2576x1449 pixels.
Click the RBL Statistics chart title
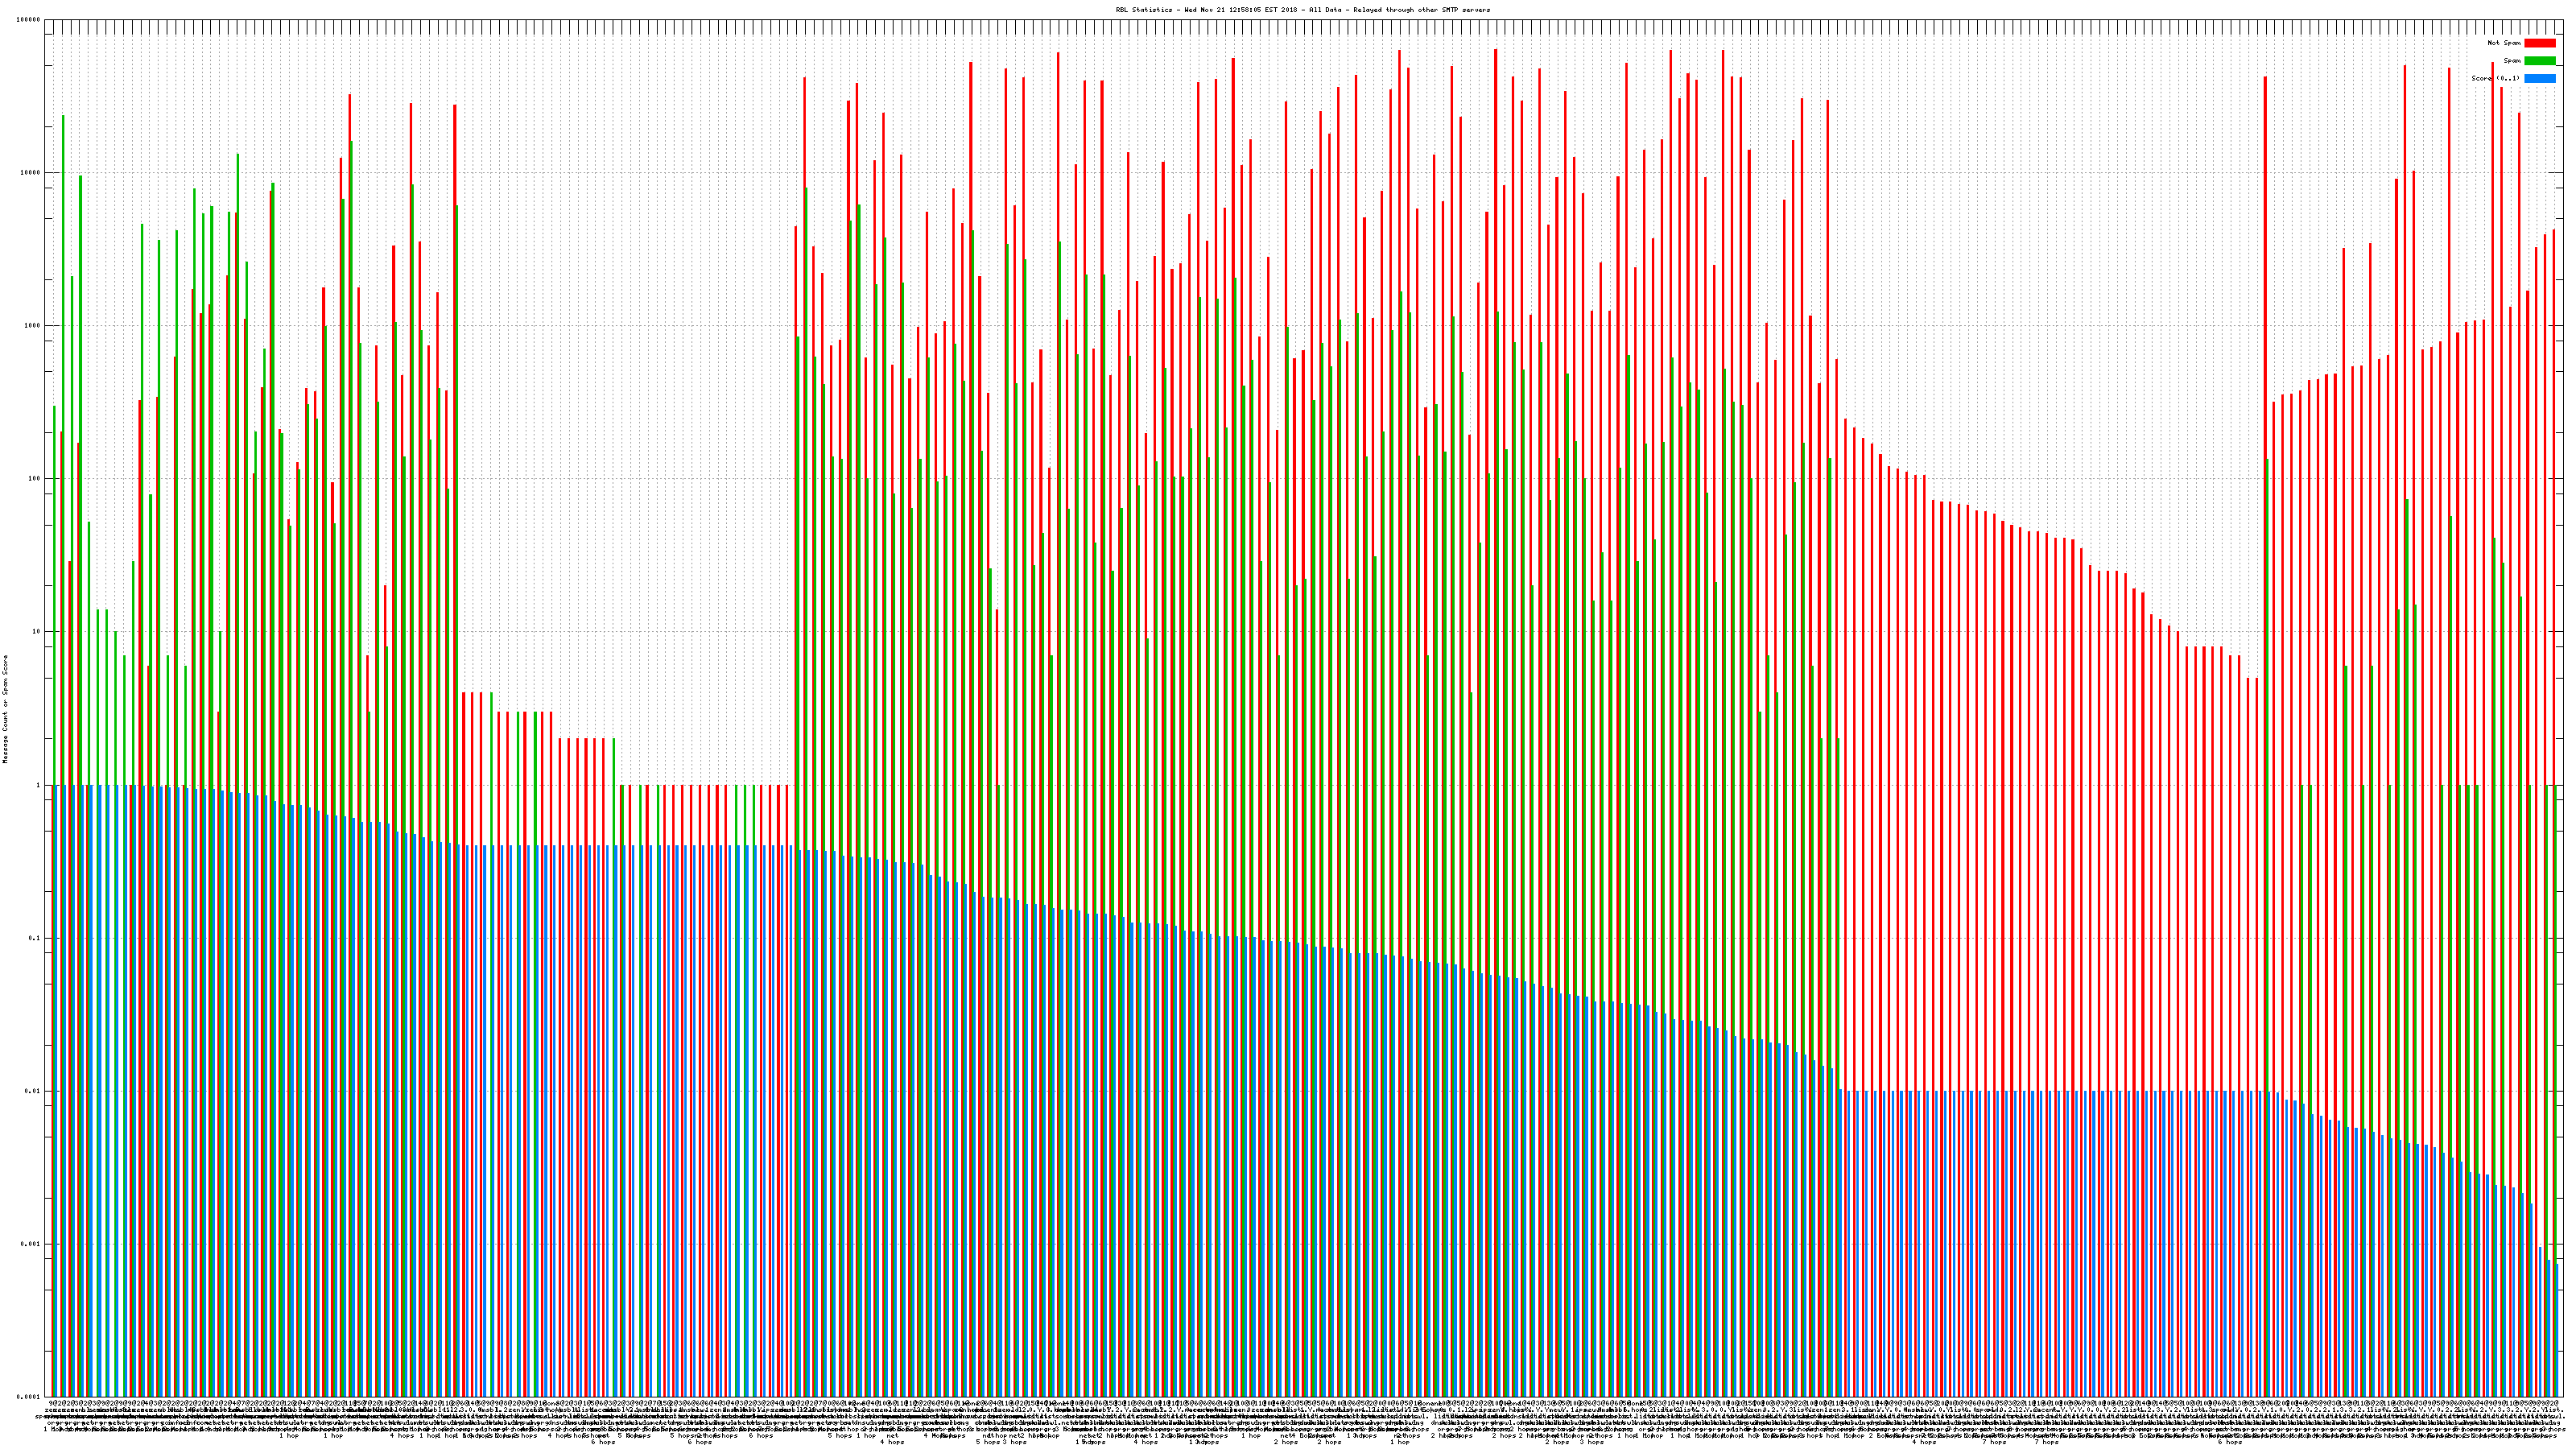1302,10
